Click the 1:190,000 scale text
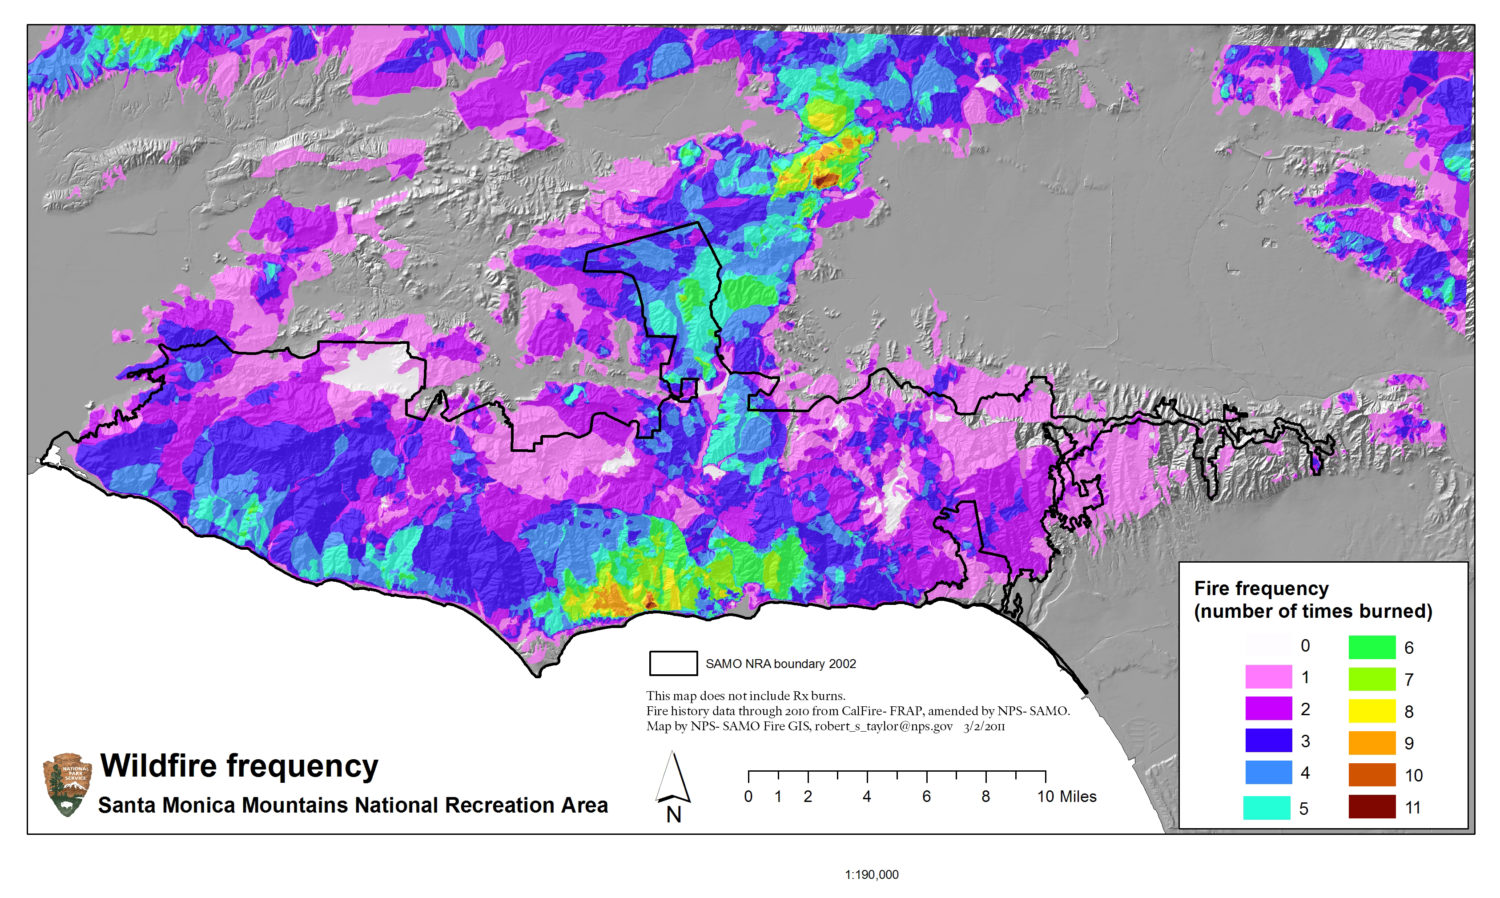Image resolution: width=1500 pixels, height=898 pixels. (x=874, y=873)
